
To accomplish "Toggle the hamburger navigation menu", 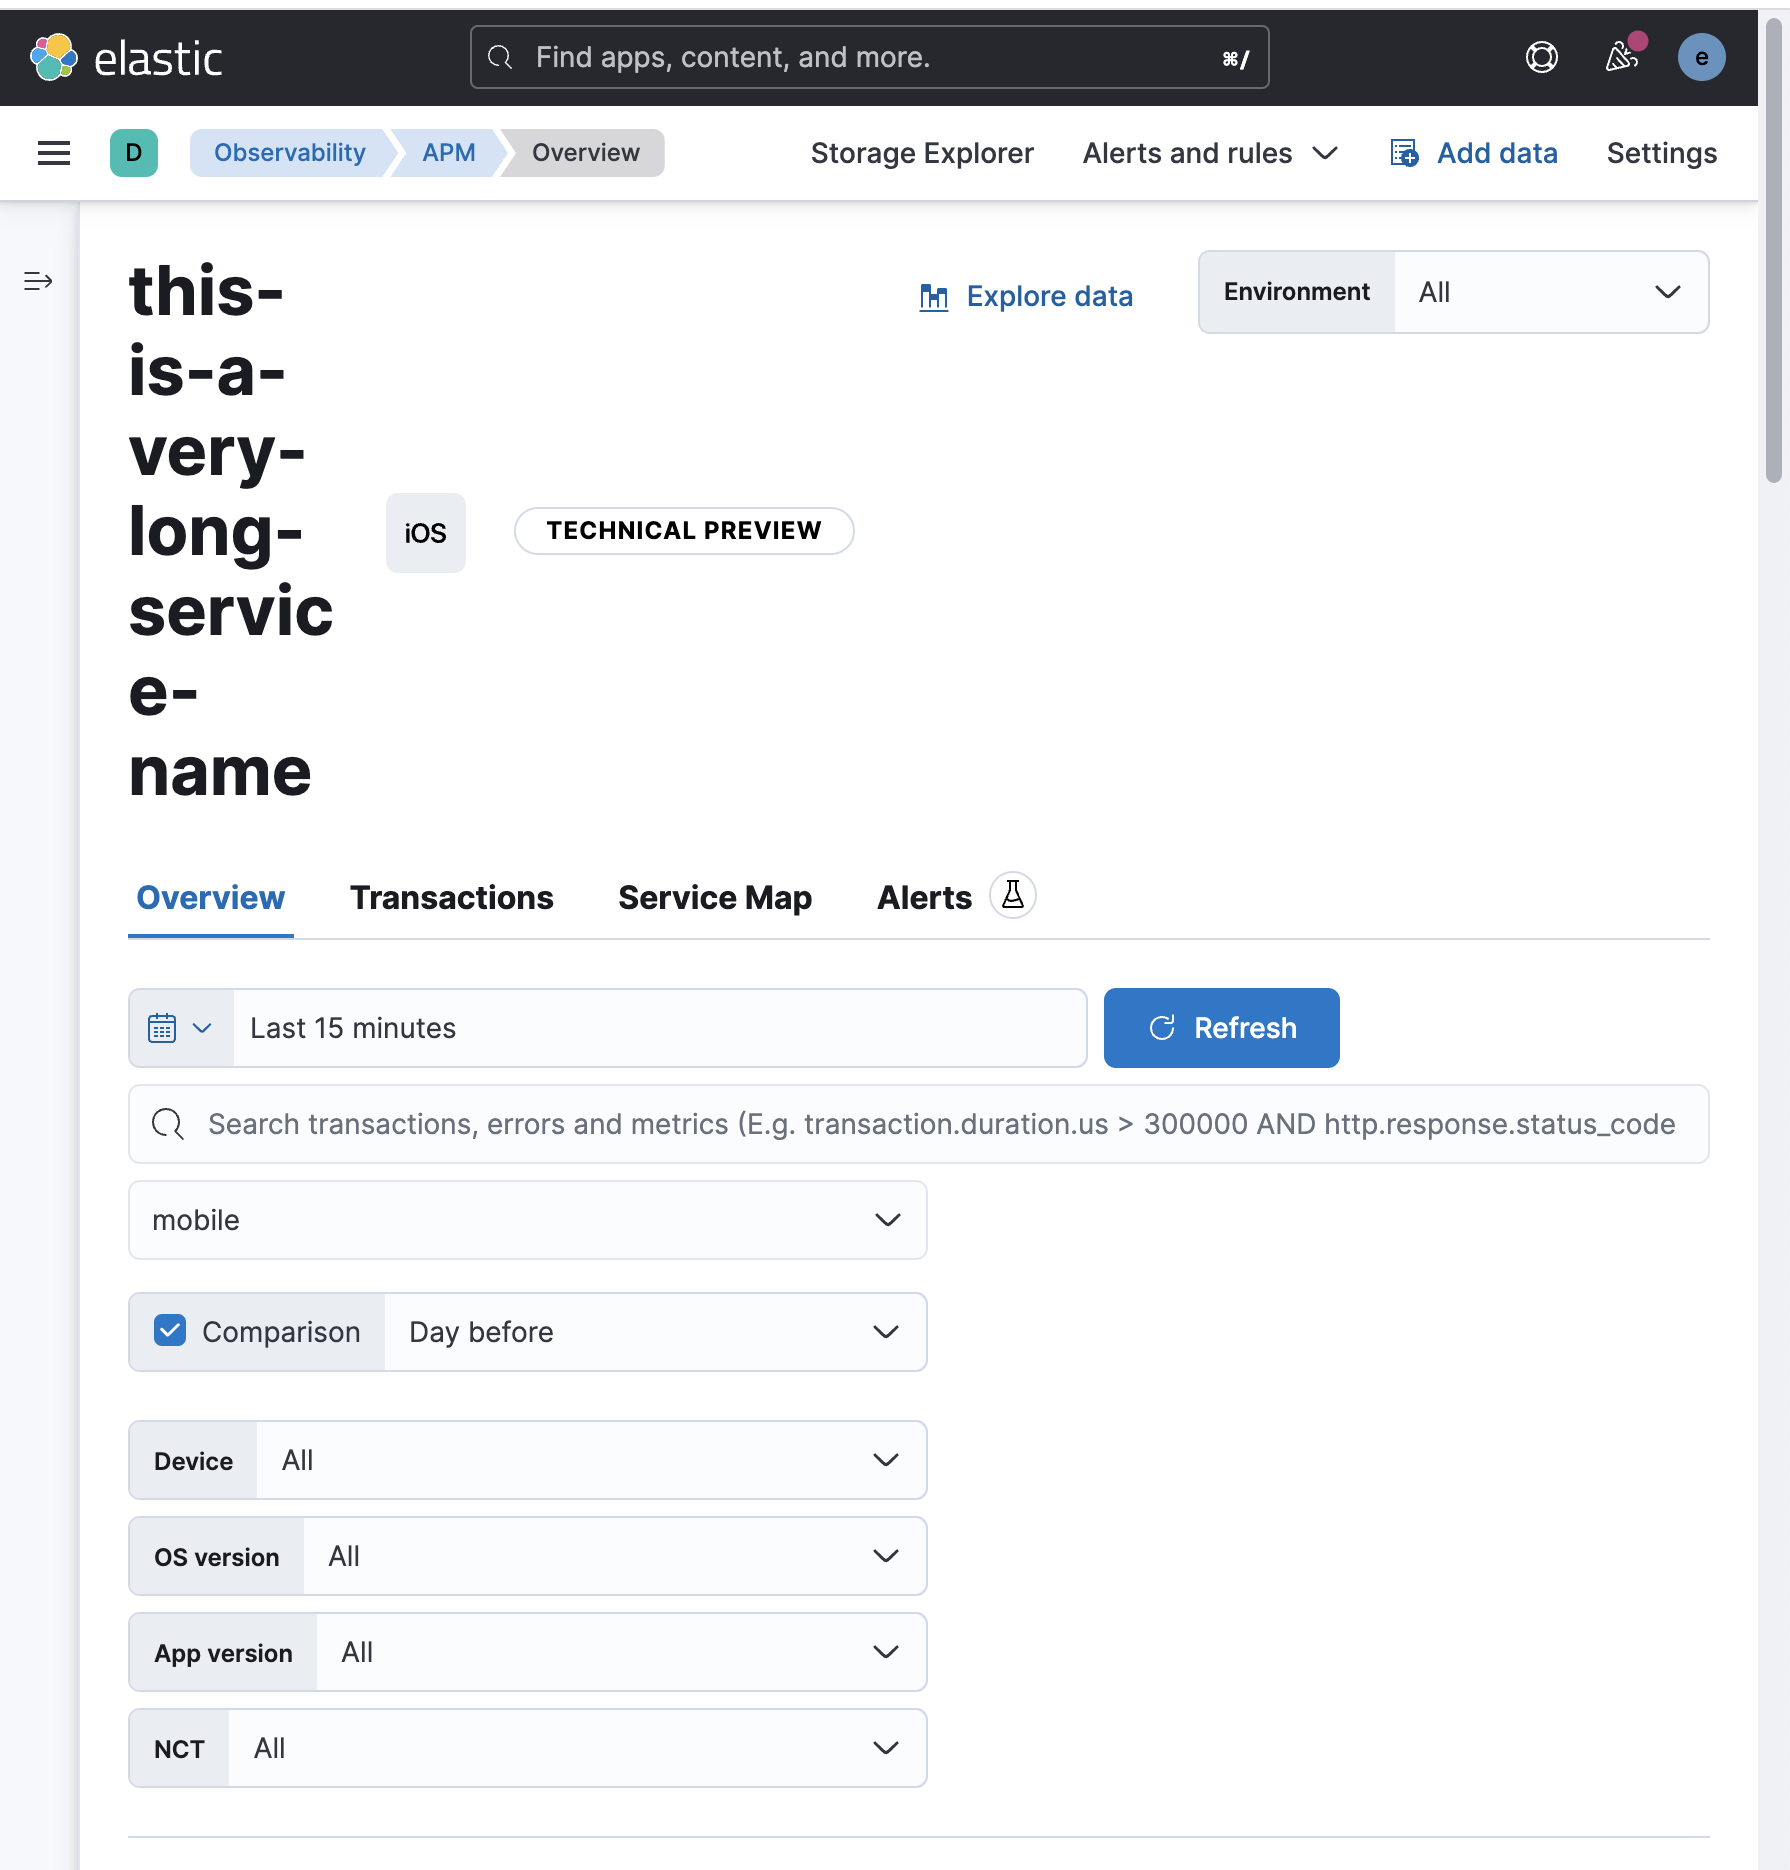I will (x=54, y=153).
